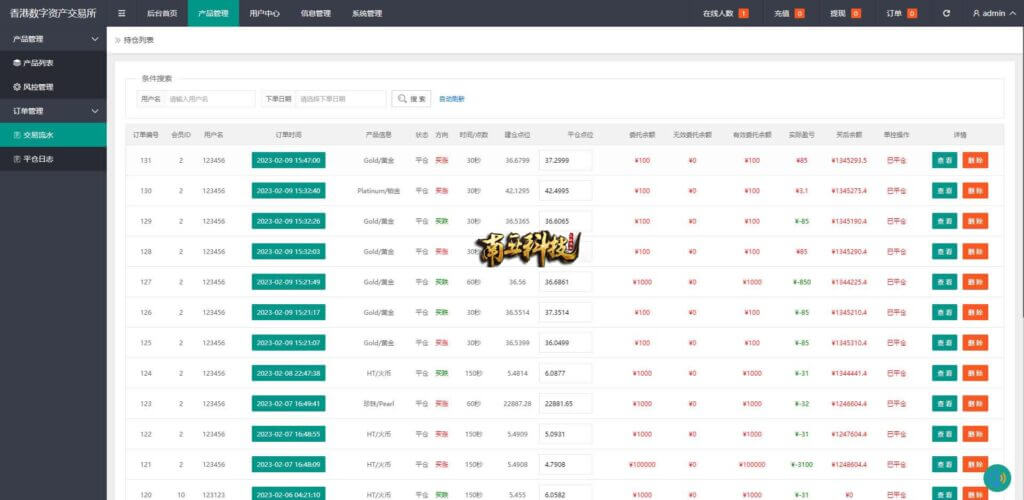Open the 订单 notifications counter
The width and height of the screenshot is (1024, 500).
(x=901, y=13)
